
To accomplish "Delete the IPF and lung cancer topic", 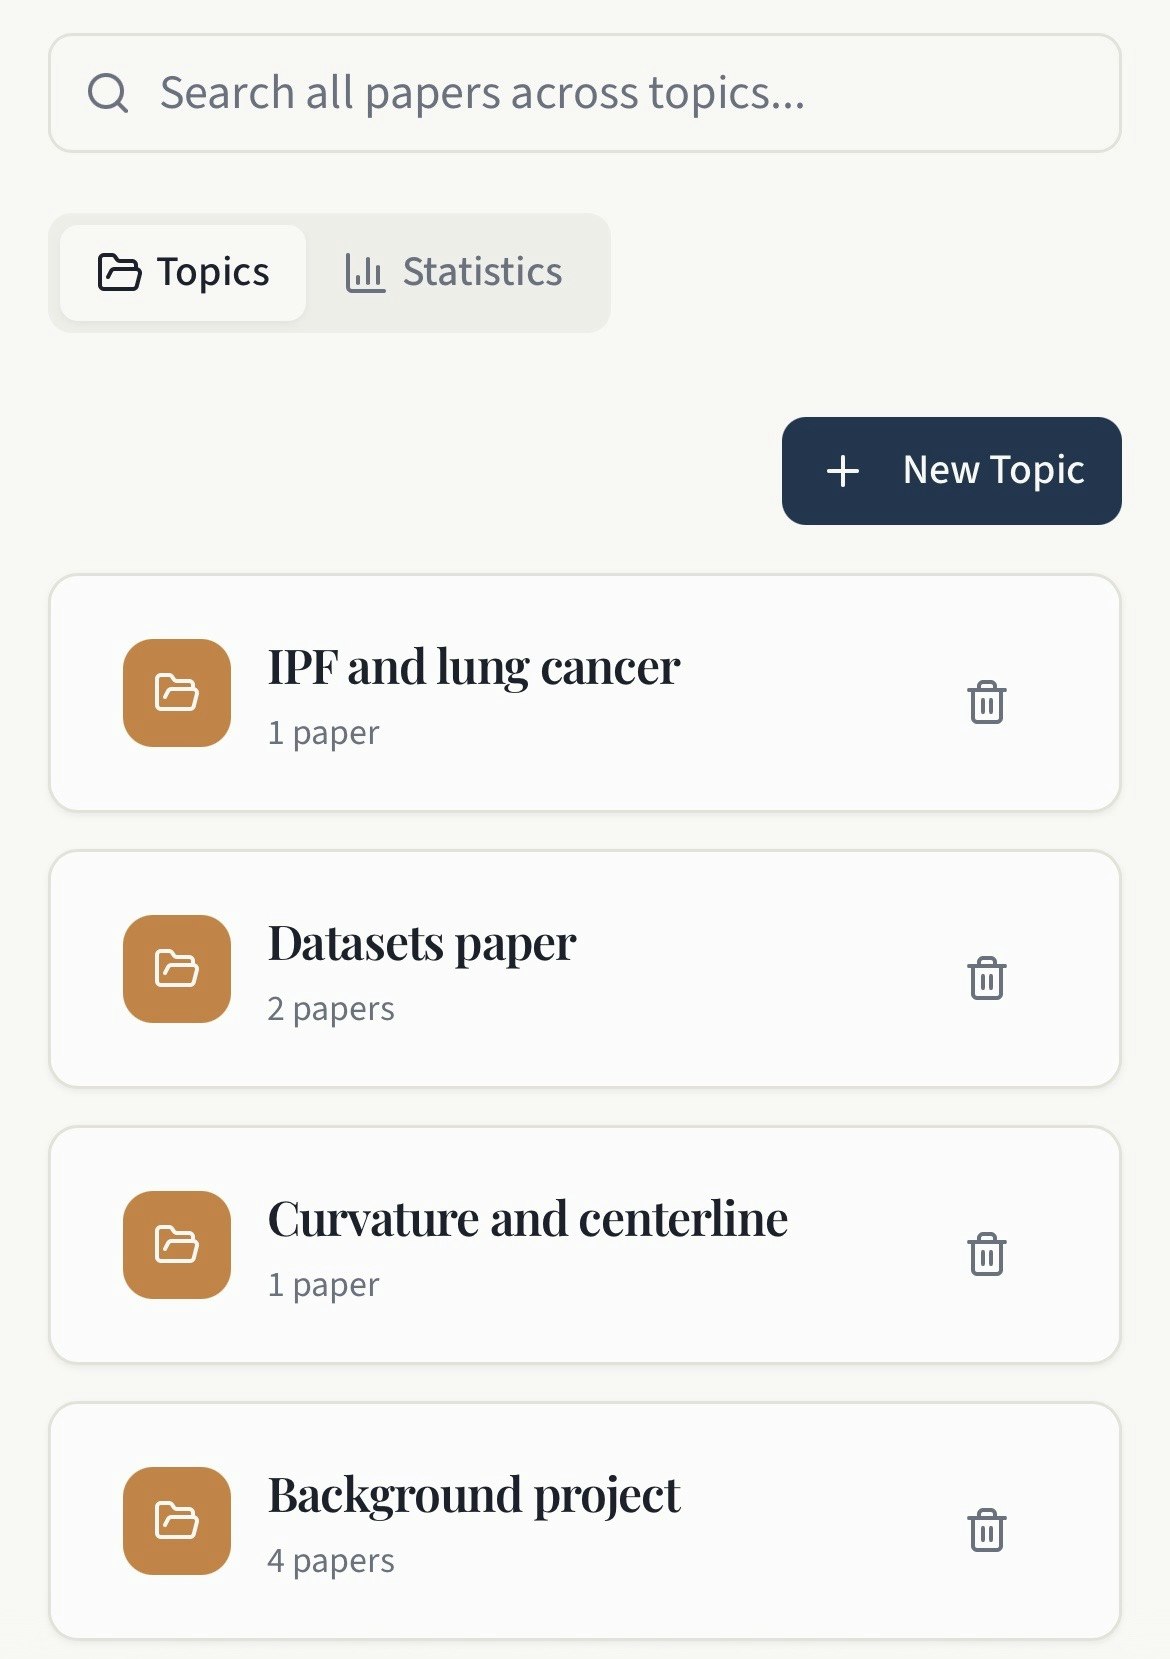I will (988, 704).
